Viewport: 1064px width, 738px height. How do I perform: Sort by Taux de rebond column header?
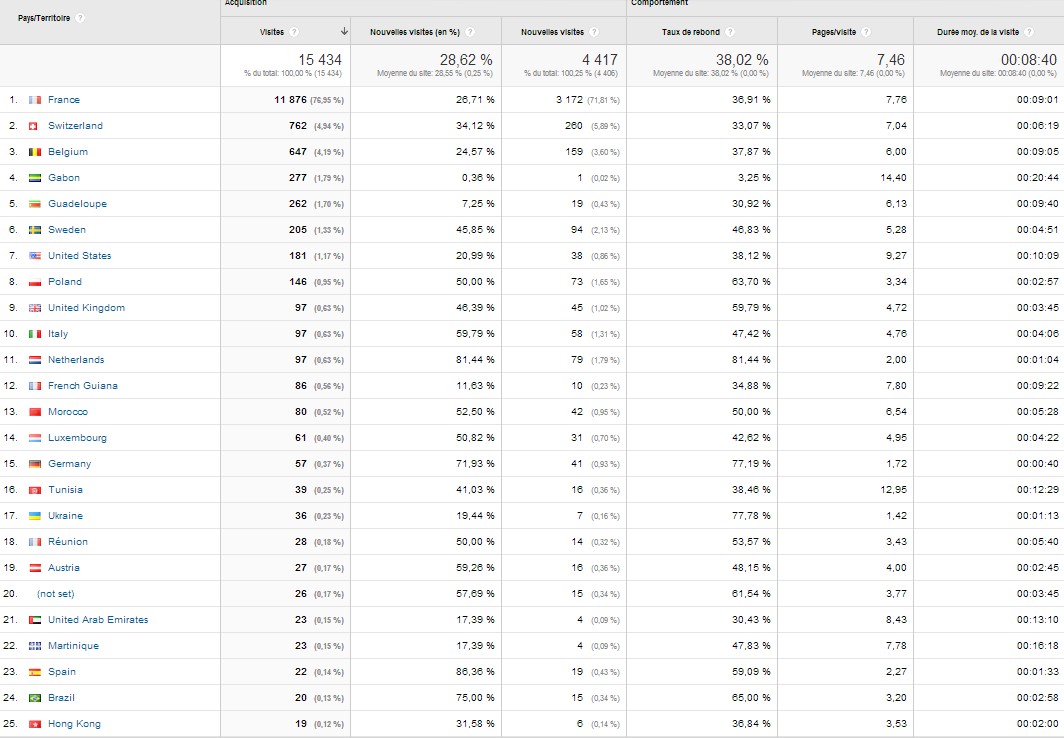691,32
